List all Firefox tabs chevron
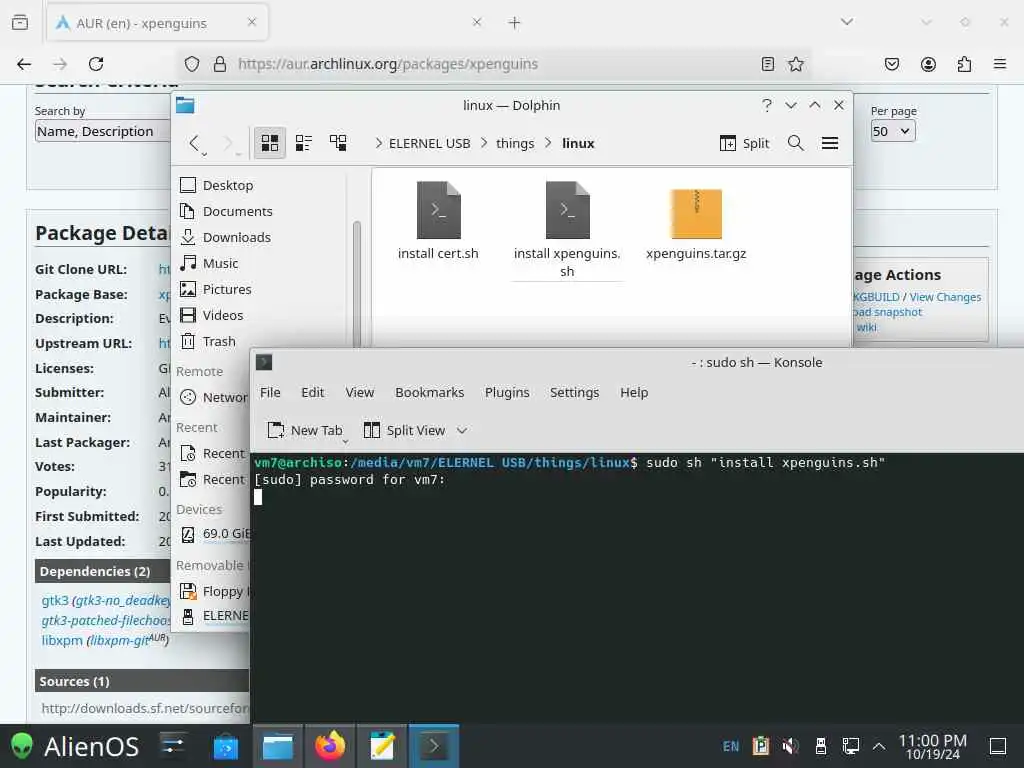The image size is (1024, 768). coord(847,22)
